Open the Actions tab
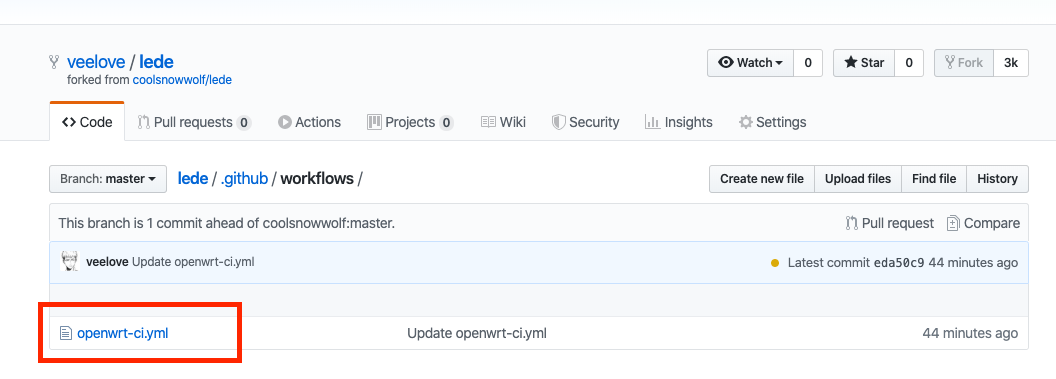The width and height of the screenshot is (1056, 379). [309, 122]
